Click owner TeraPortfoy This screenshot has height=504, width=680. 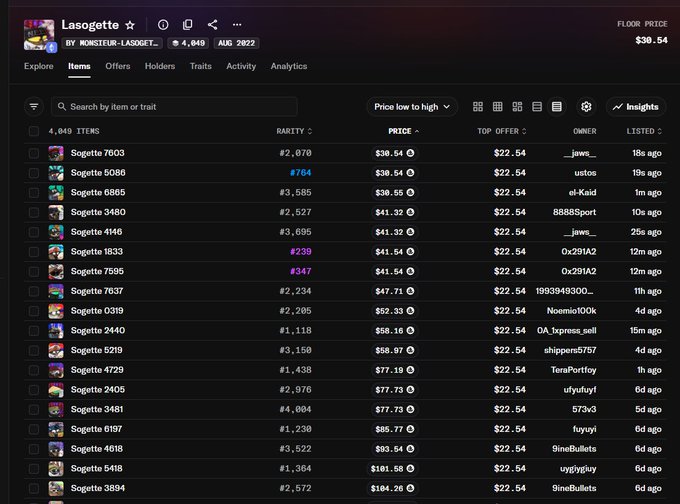[x=573, y=370]
